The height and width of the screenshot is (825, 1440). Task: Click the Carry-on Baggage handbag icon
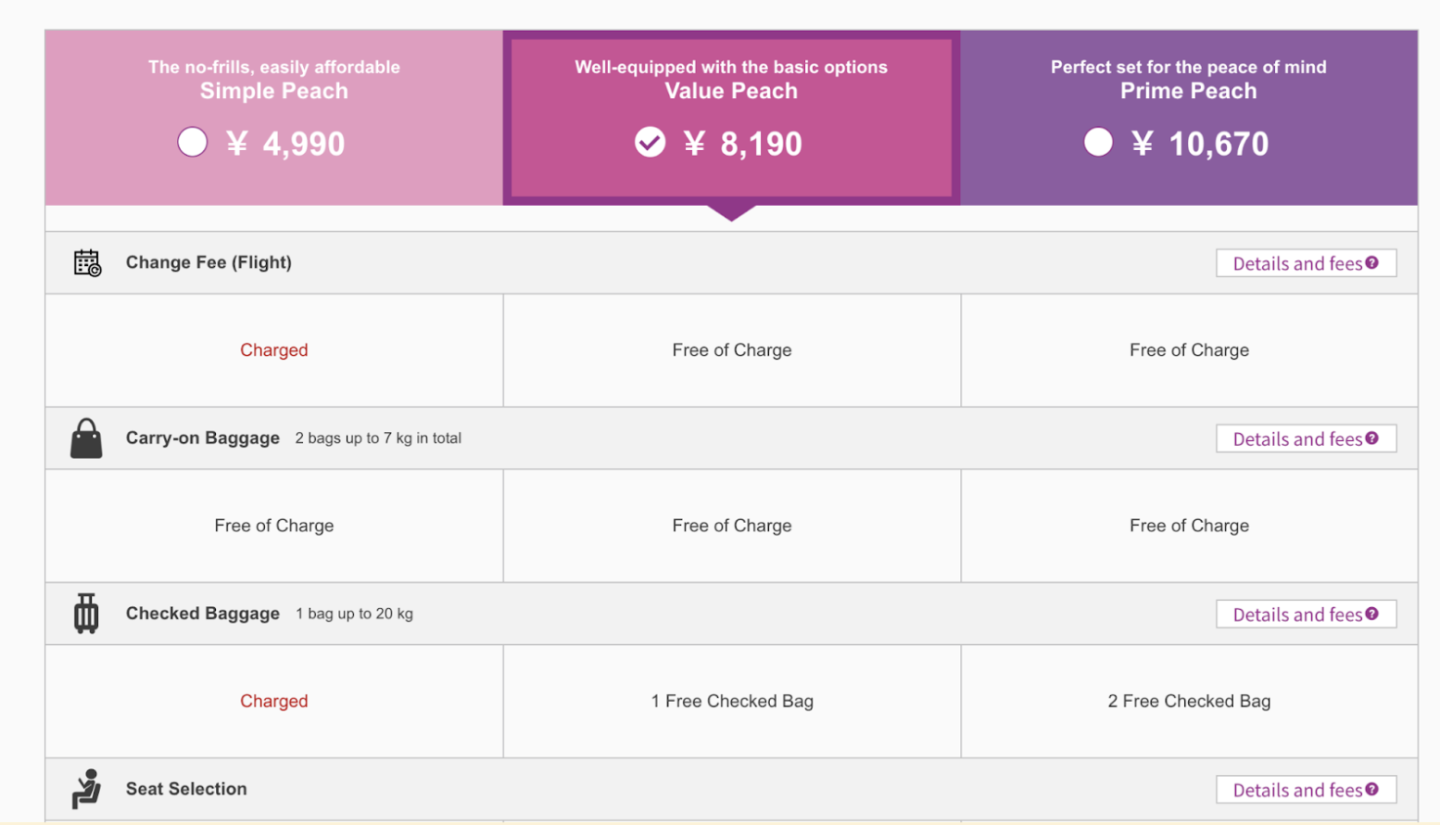[x=87, y=439]
